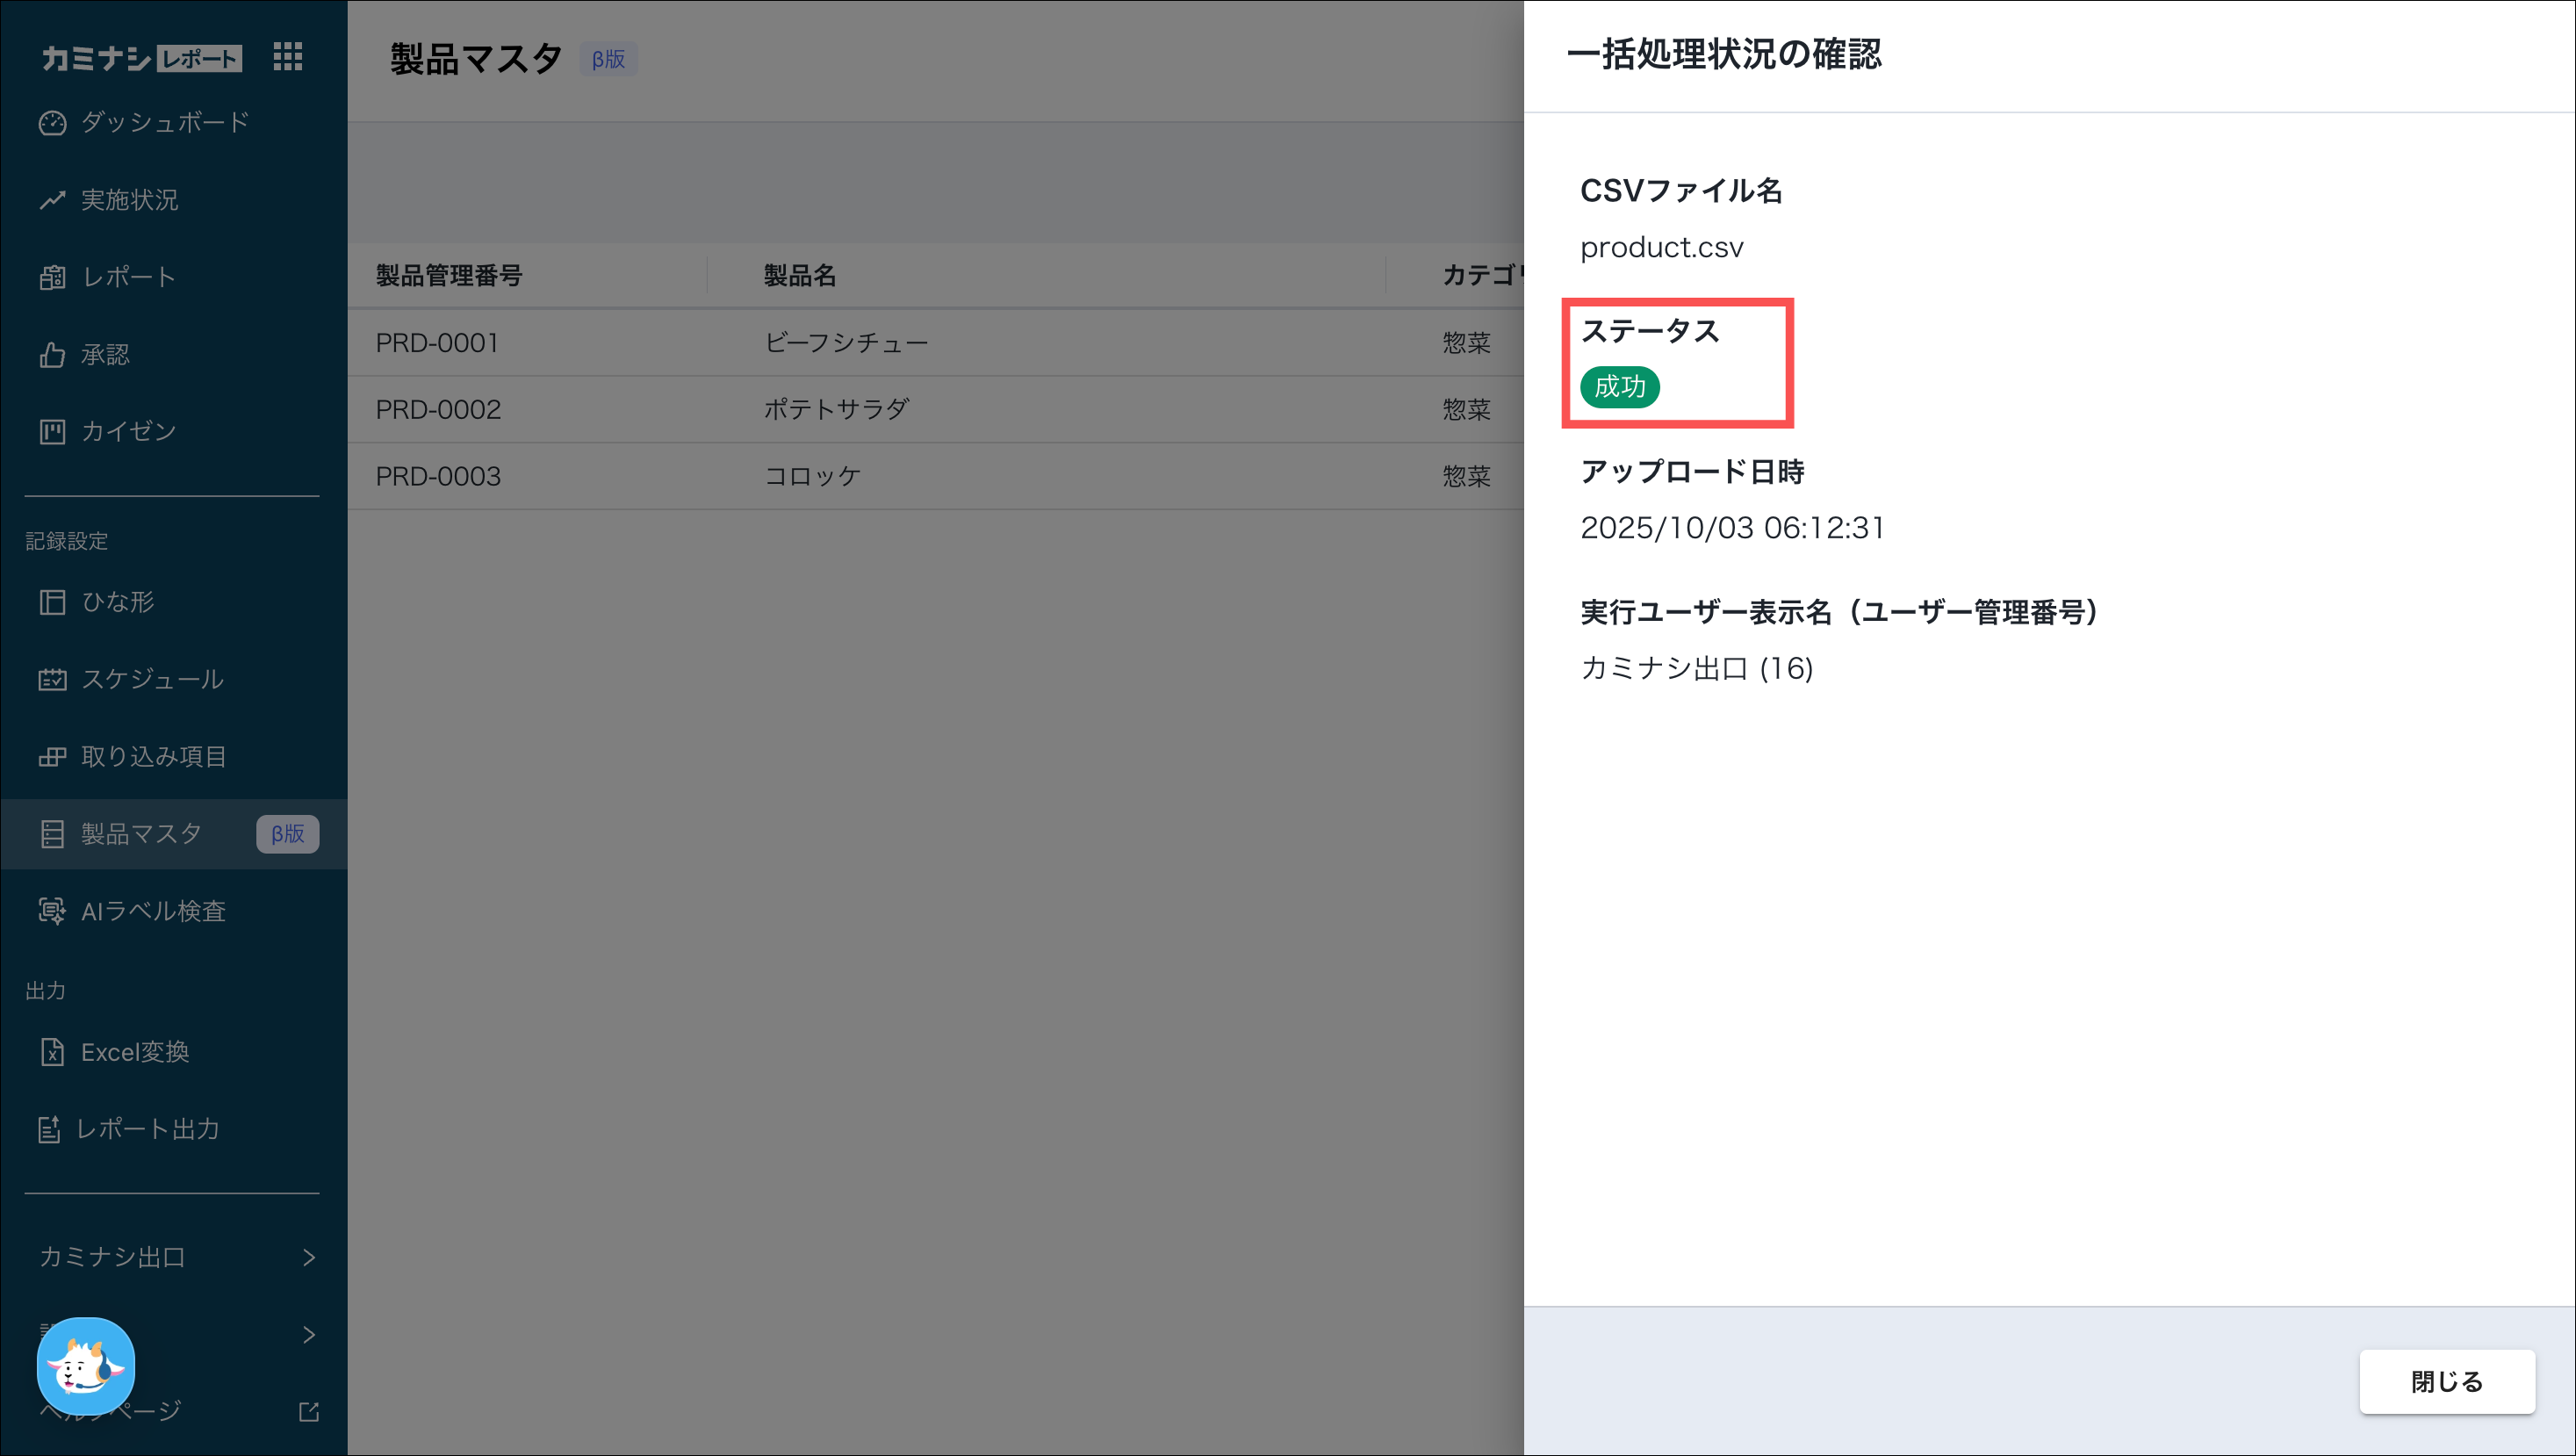Click the external link icon beside ヘルプページ
Image resolution: width=2576 pixels, height=1456 pixels.
click(309, 1411)
